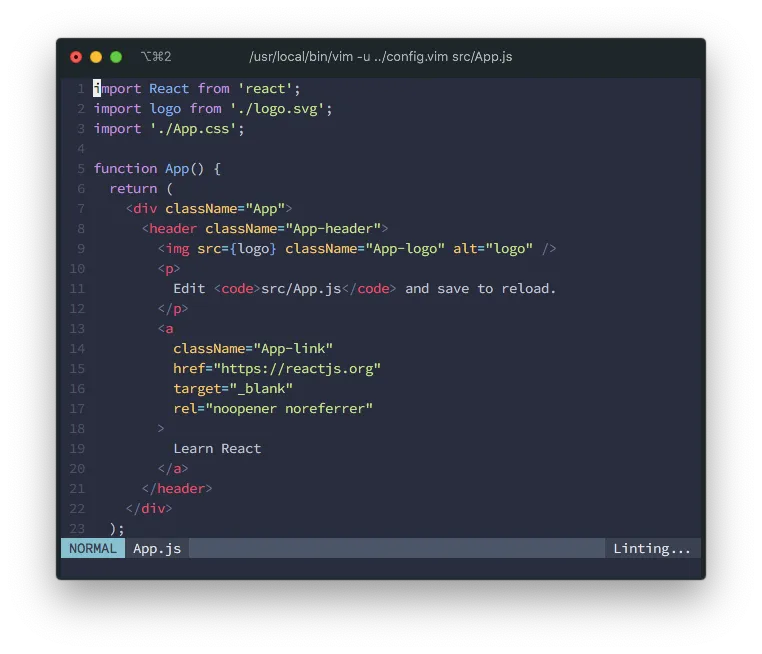This screenshot has width=762, height=654.
Task: Click the App.js filename in status line
Action: [157, 549]
